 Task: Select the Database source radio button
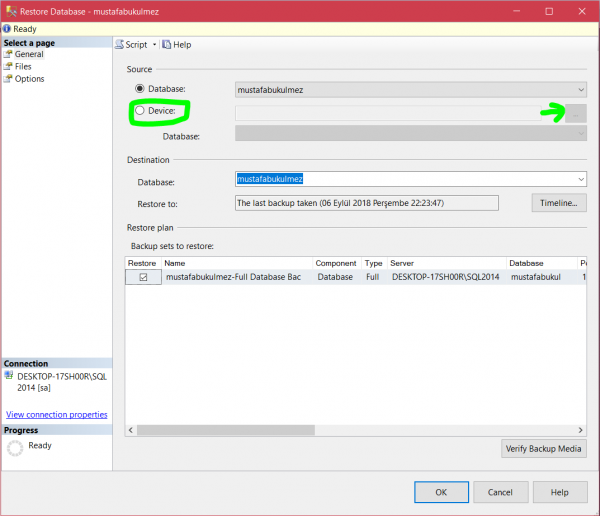(140, 89)
